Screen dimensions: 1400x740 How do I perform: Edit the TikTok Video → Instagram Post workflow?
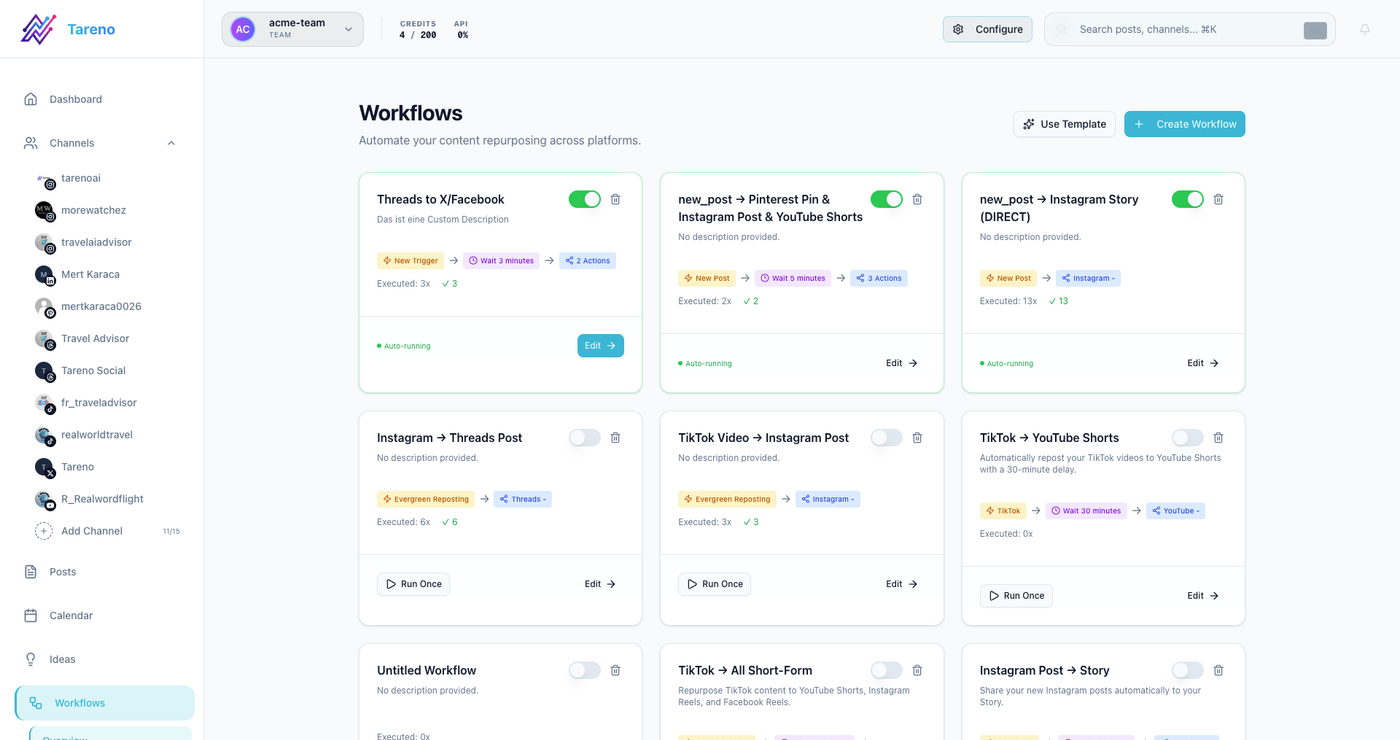pyautogui.click(x=901, y=584)
